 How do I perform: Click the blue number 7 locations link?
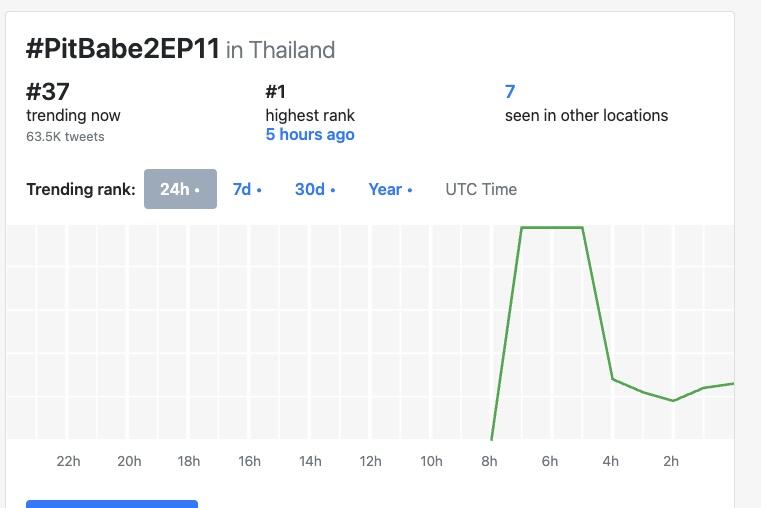coord(510,91)
